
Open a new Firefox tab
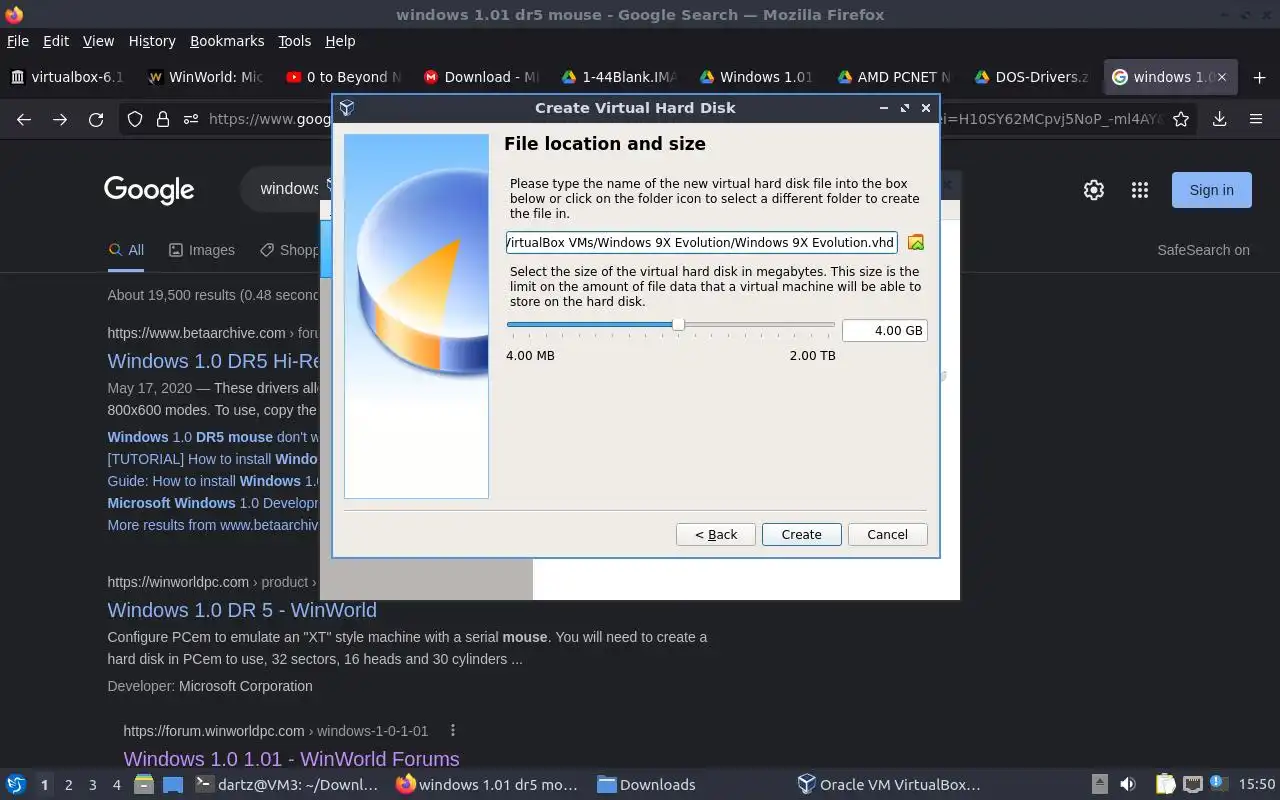(1259, 77)
